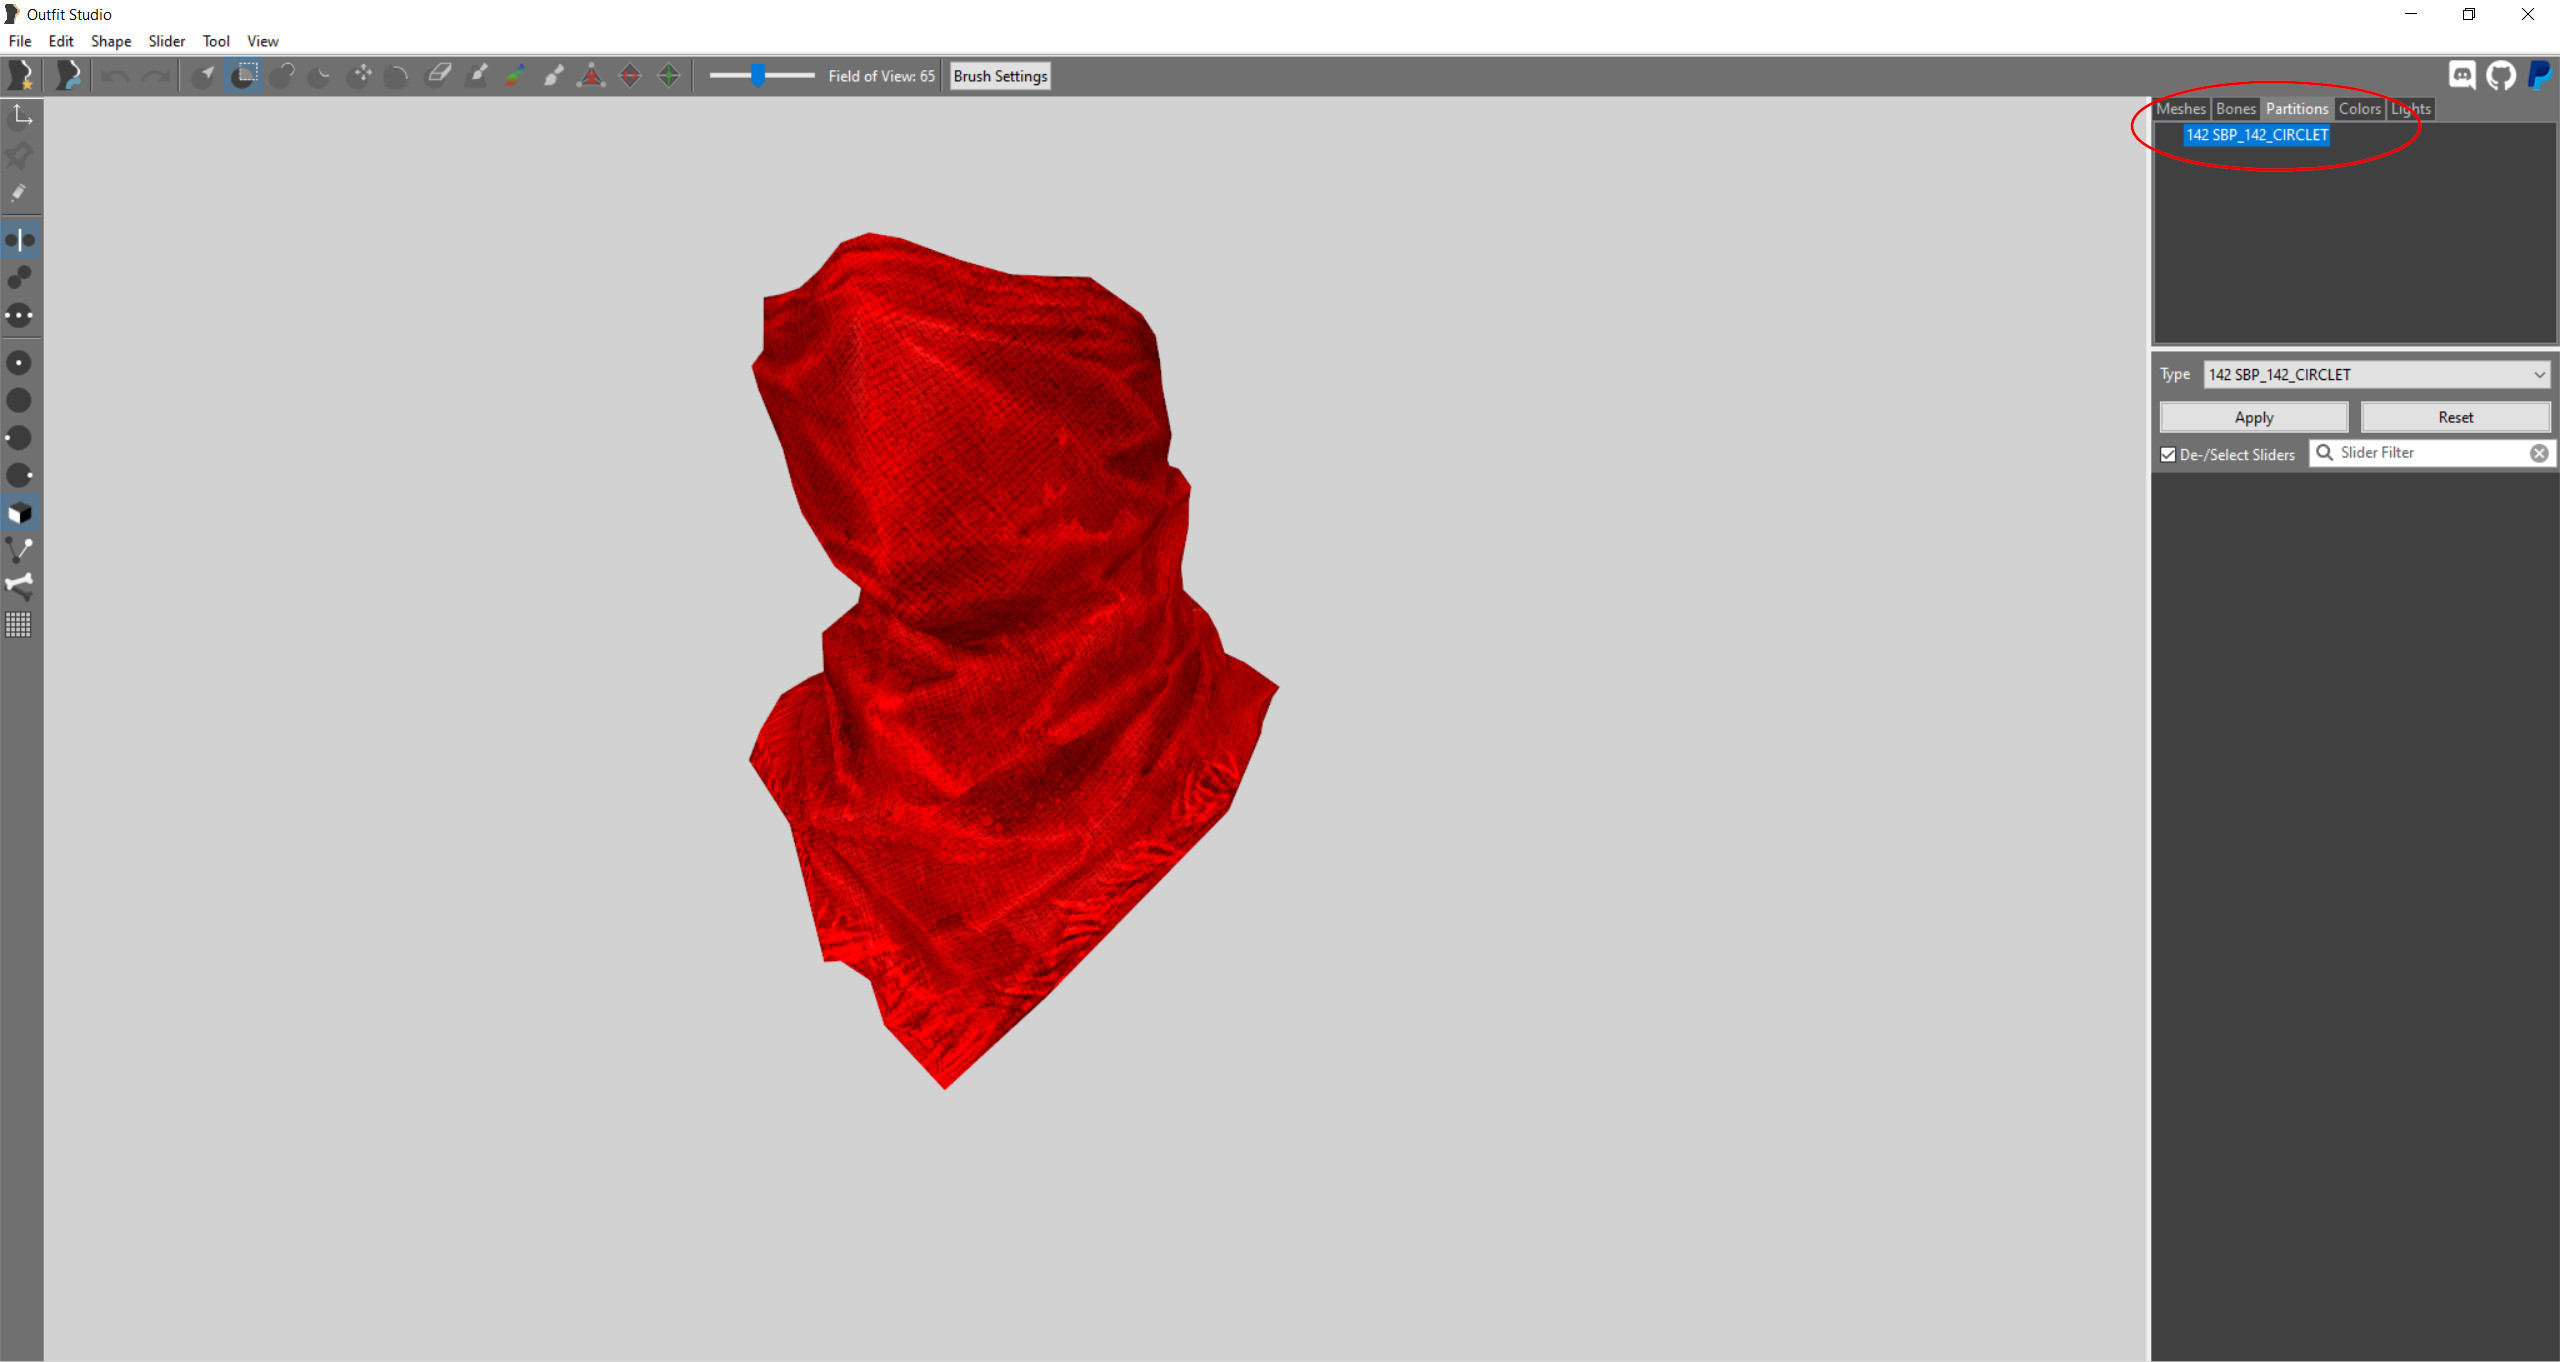Uncheck De-/Select Sliders checkbox
Image resolution: width=2560 pixels, height=1362 pixels.
pyautogui.click(x=2168, y=455)
